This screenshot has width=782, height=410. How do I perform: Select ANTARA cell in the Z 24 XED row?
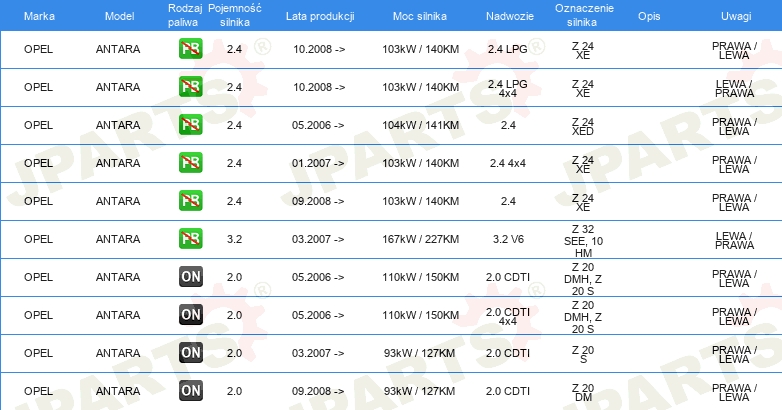(118, 125)
